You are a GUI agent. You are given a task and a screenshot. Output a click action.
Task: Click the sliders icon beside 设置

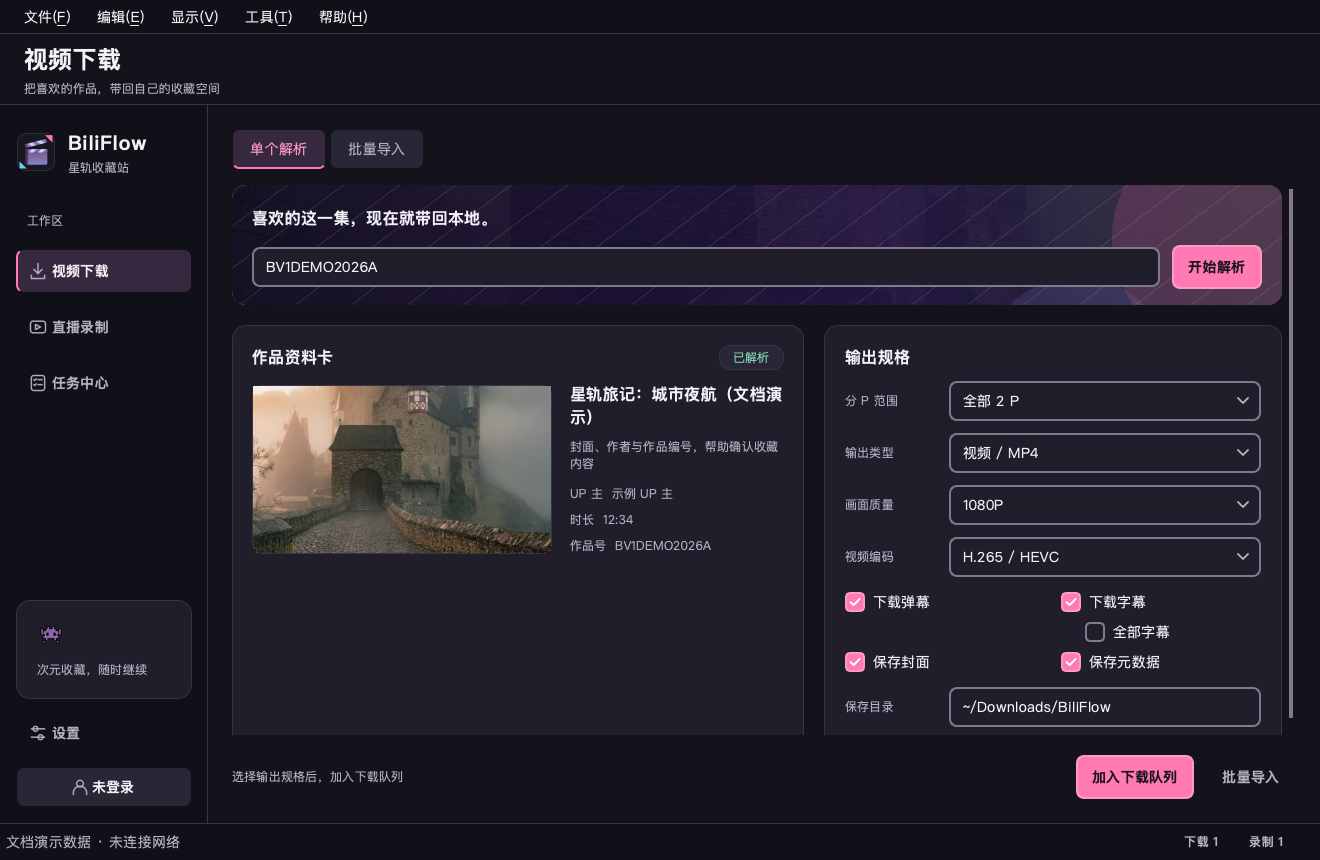tap(38, 733)
